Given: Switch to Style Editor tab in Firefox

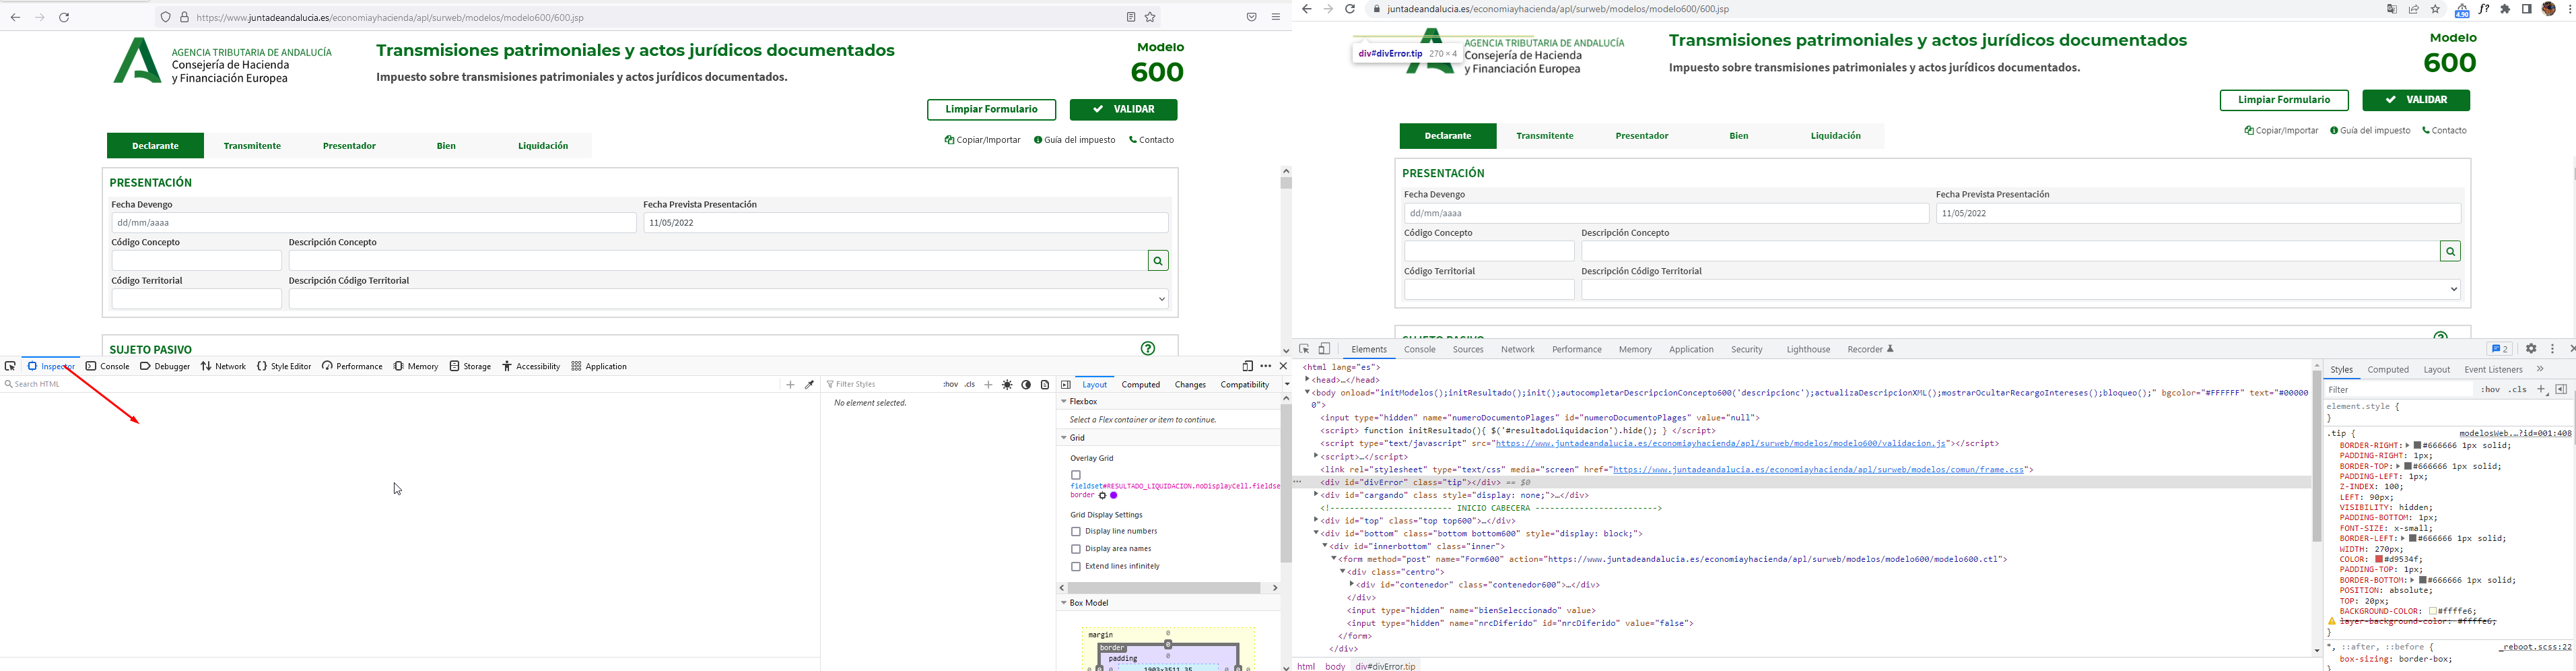Looking at the screenshot, I should pos(284,367).
